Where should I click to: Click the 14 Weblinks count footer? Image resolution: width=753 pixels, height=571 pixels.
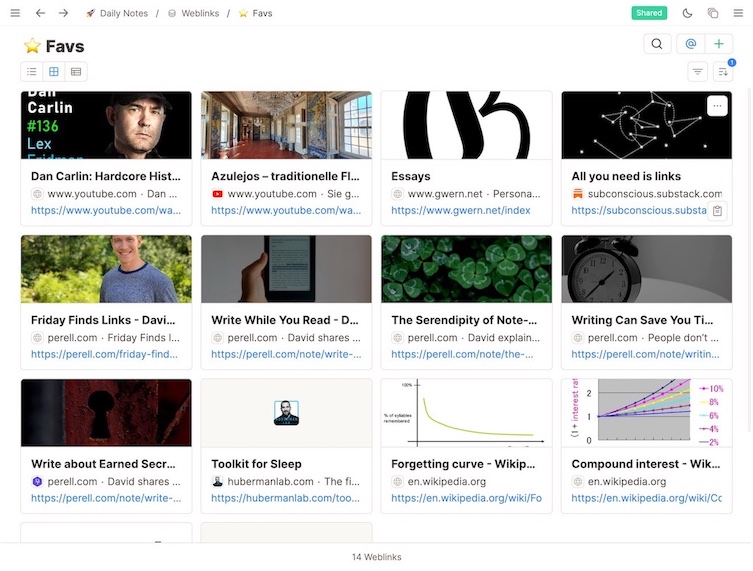click(376, 557)
